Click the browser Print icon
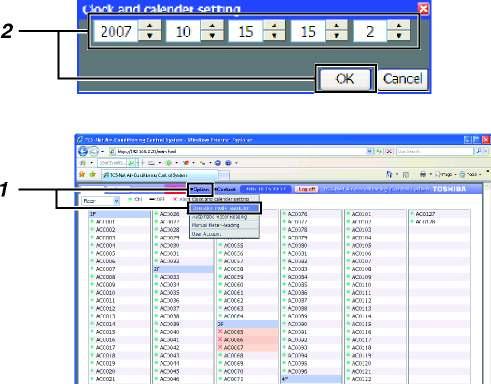This screenshot has width=491, height=384. 423,174
